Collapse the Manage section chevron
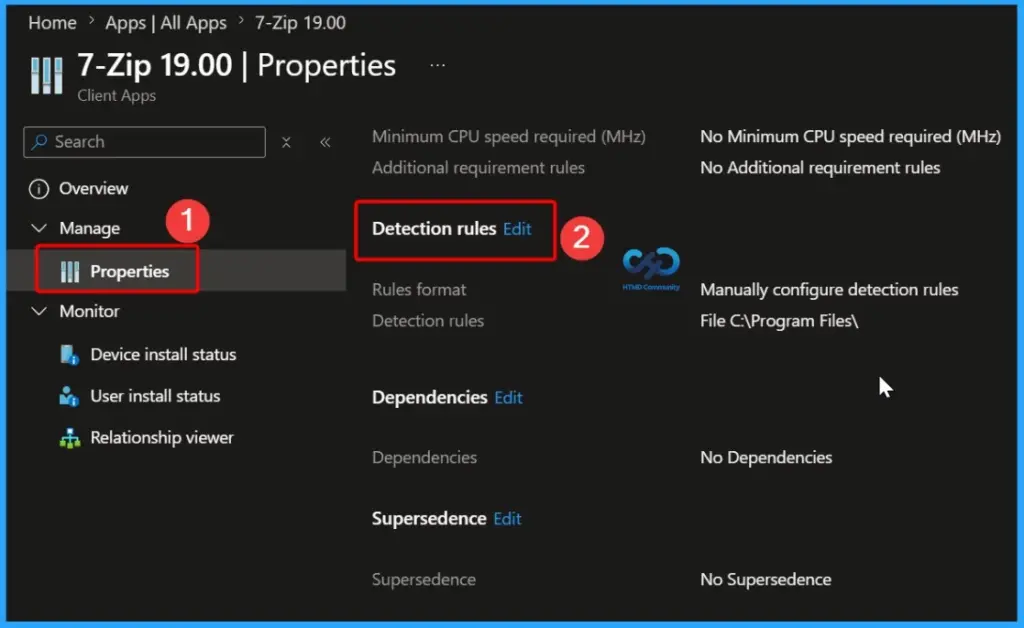This screenshot has height=628, width=1024. click(x=39, y=228)
